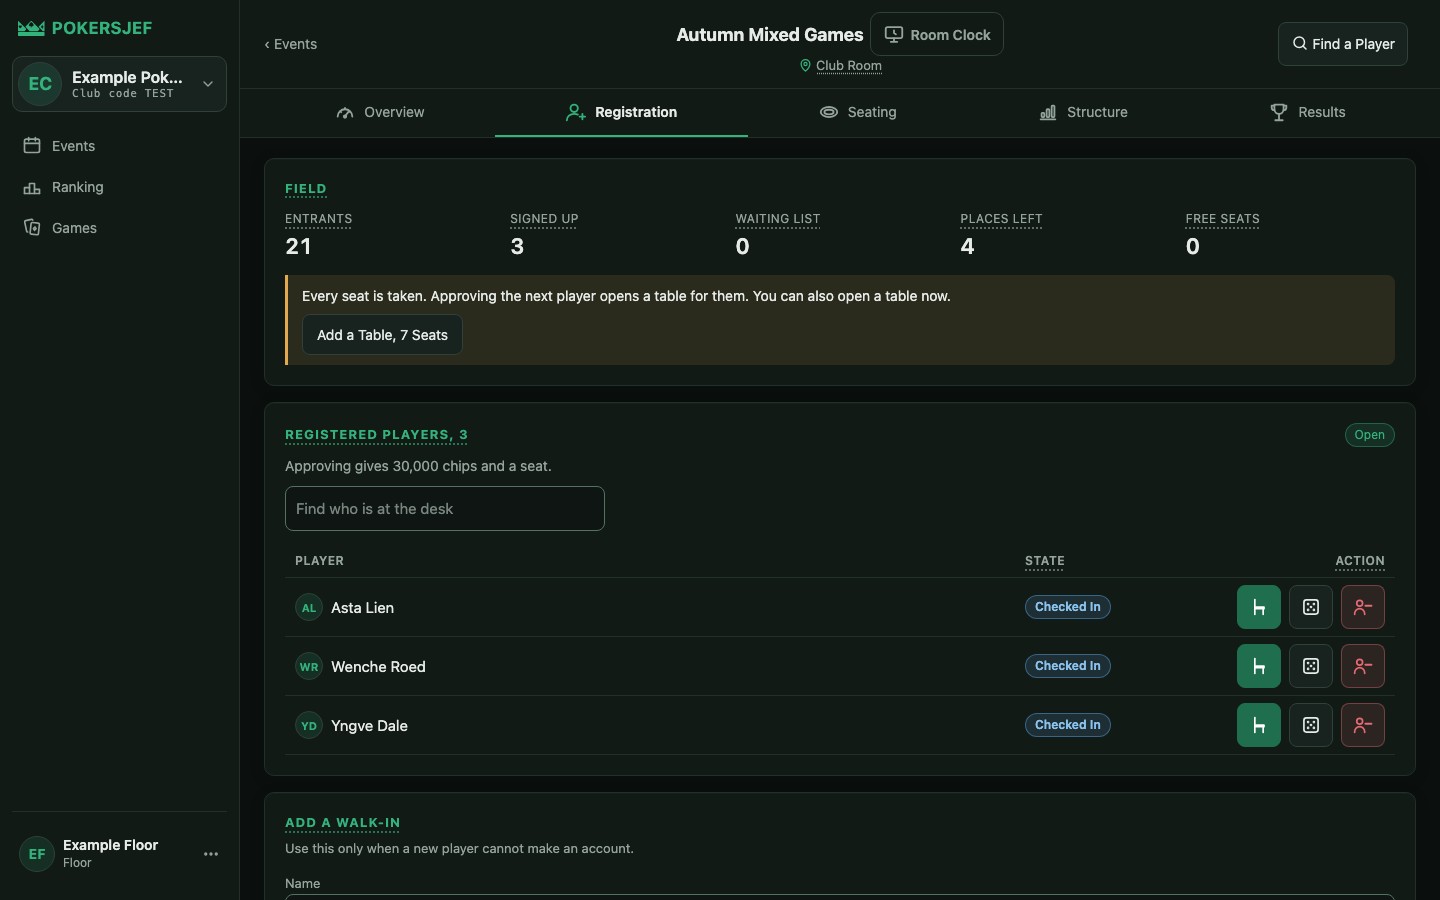The height and width of the screenshot is (900, 1440).
Task: Go back to Events list
Action: [291, 44]
